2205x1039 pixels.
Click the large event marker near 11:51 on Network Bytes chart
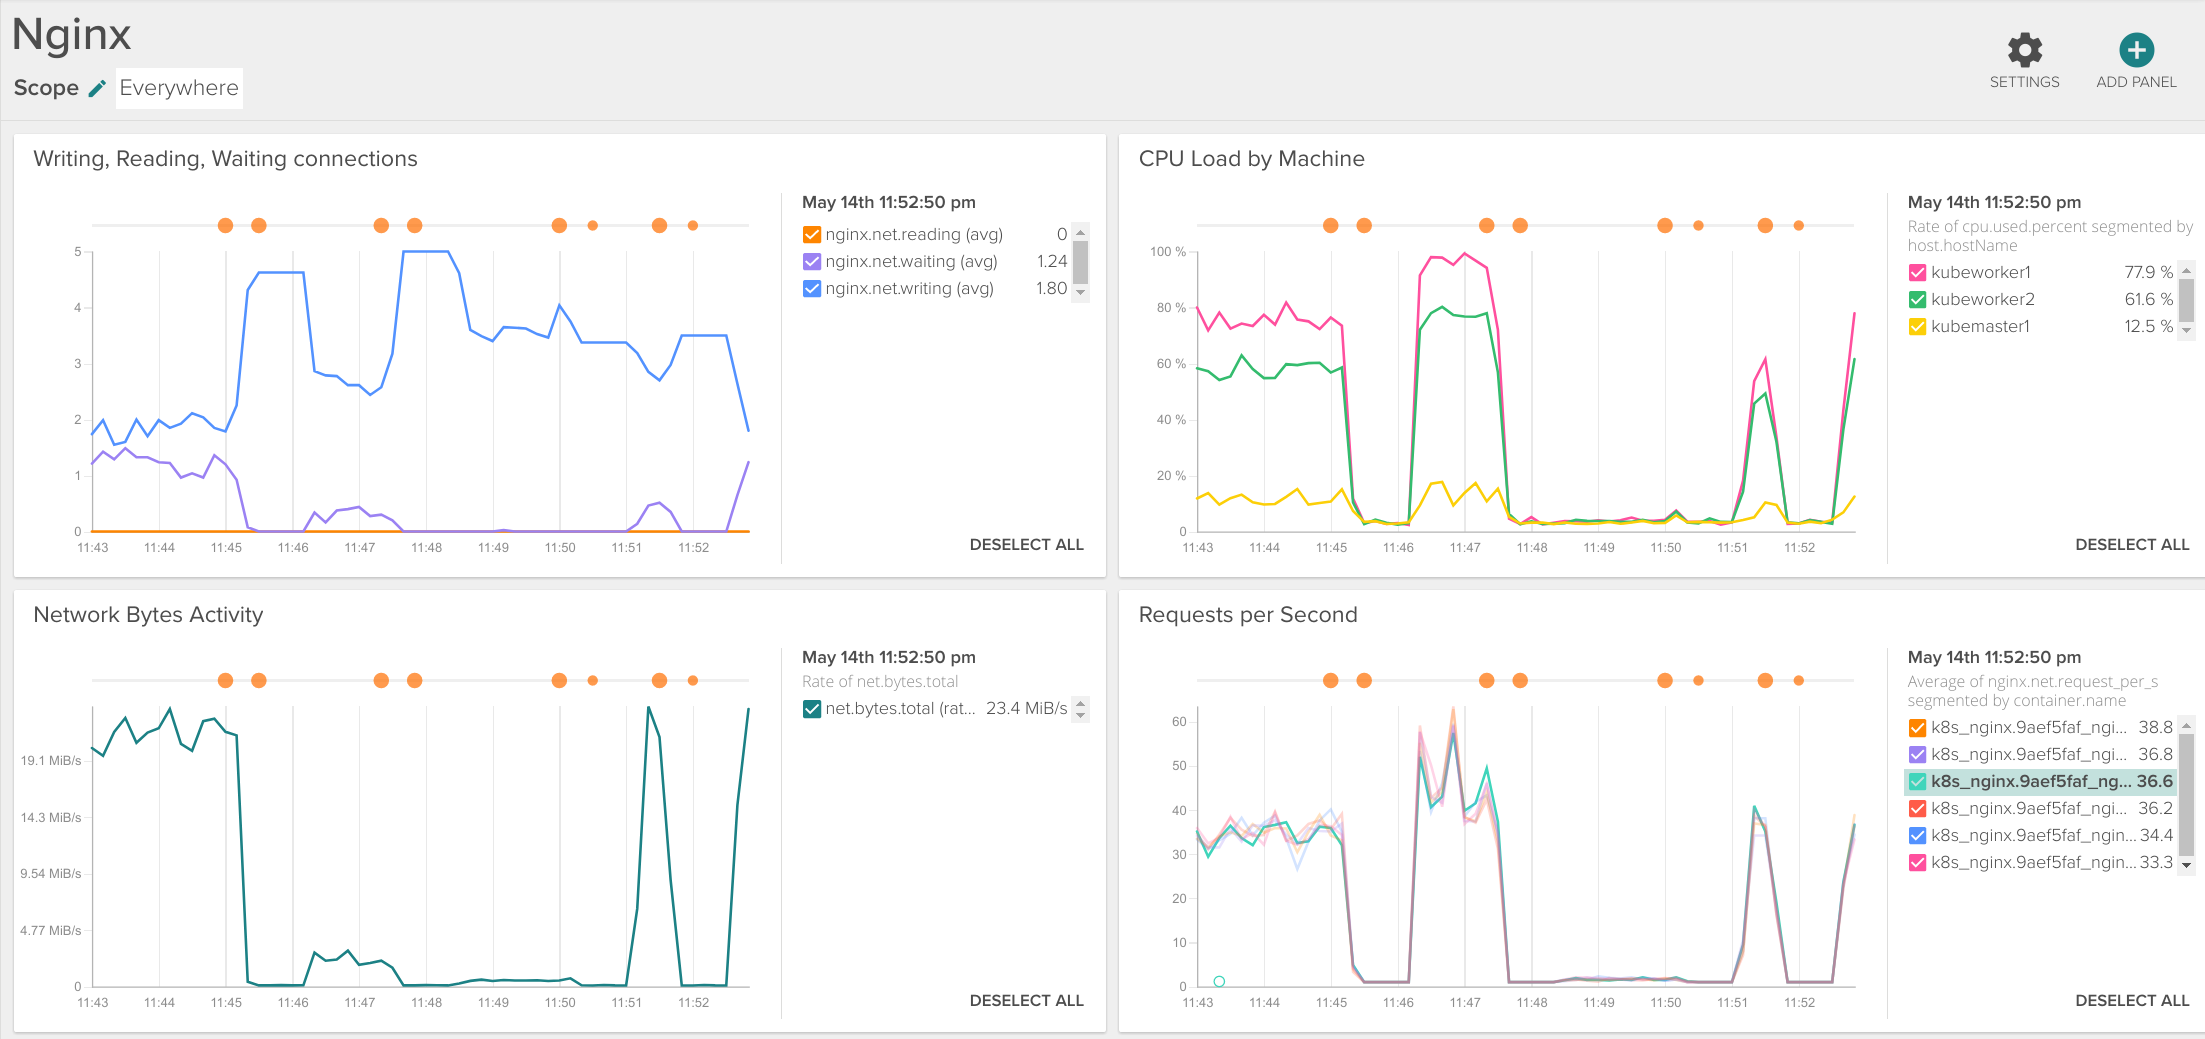click(659, 681)
